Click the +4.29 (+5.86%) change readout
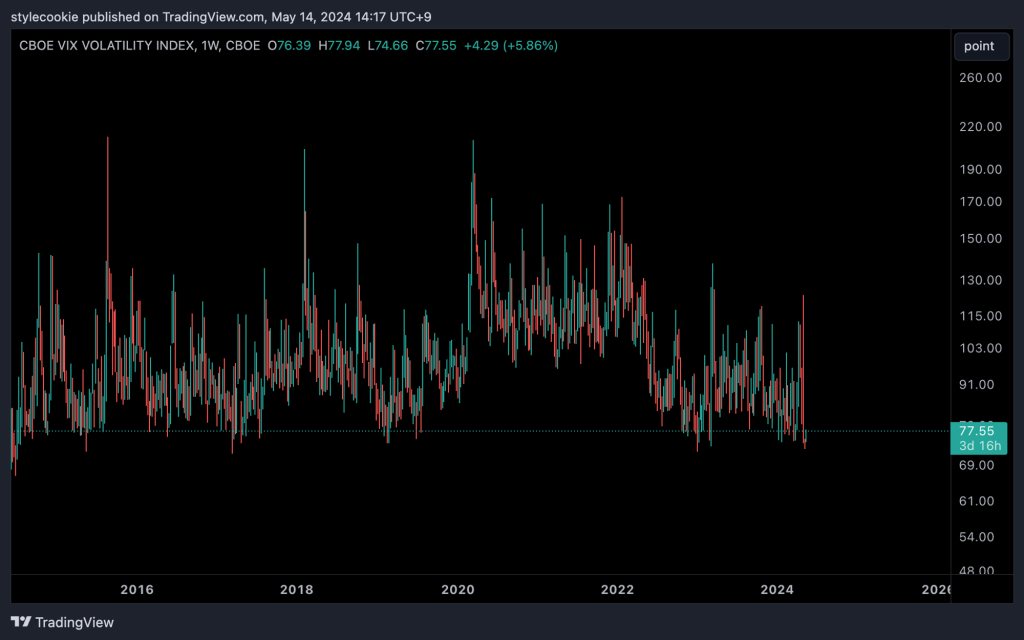This screenshot has width=1024, height=640. (x=511, y=46)
